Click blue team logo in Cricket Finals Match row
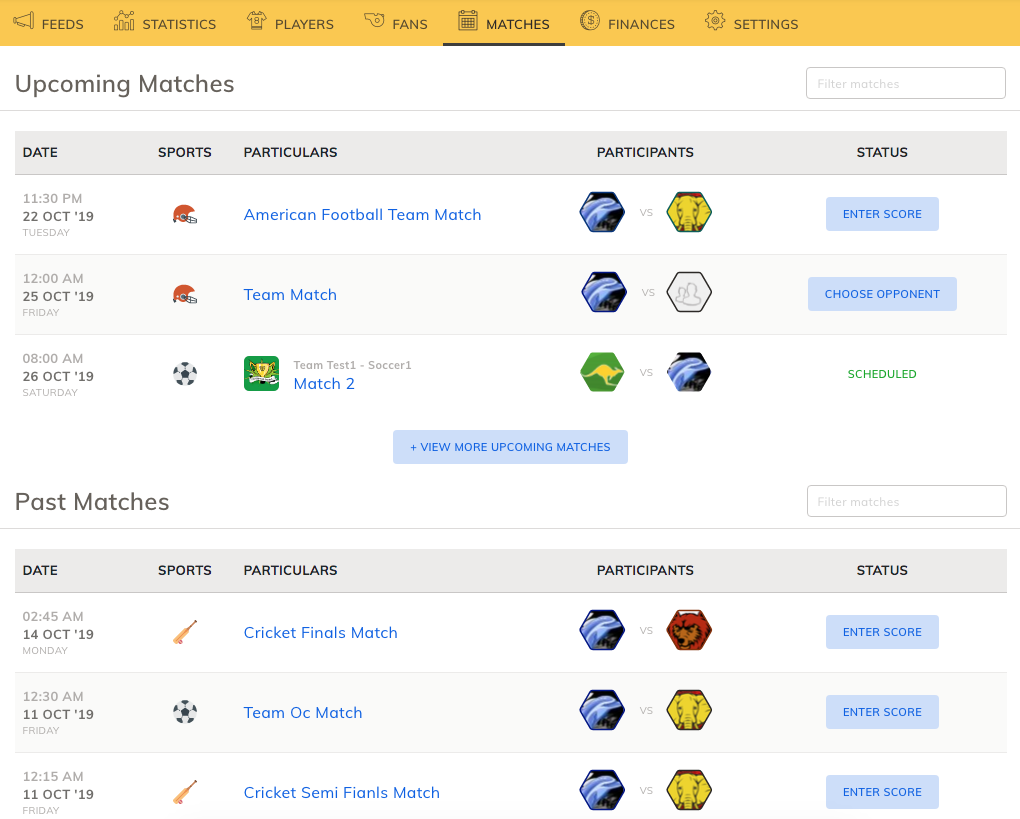The width and height of the screenshot is (1020, 819). point(602,630)
